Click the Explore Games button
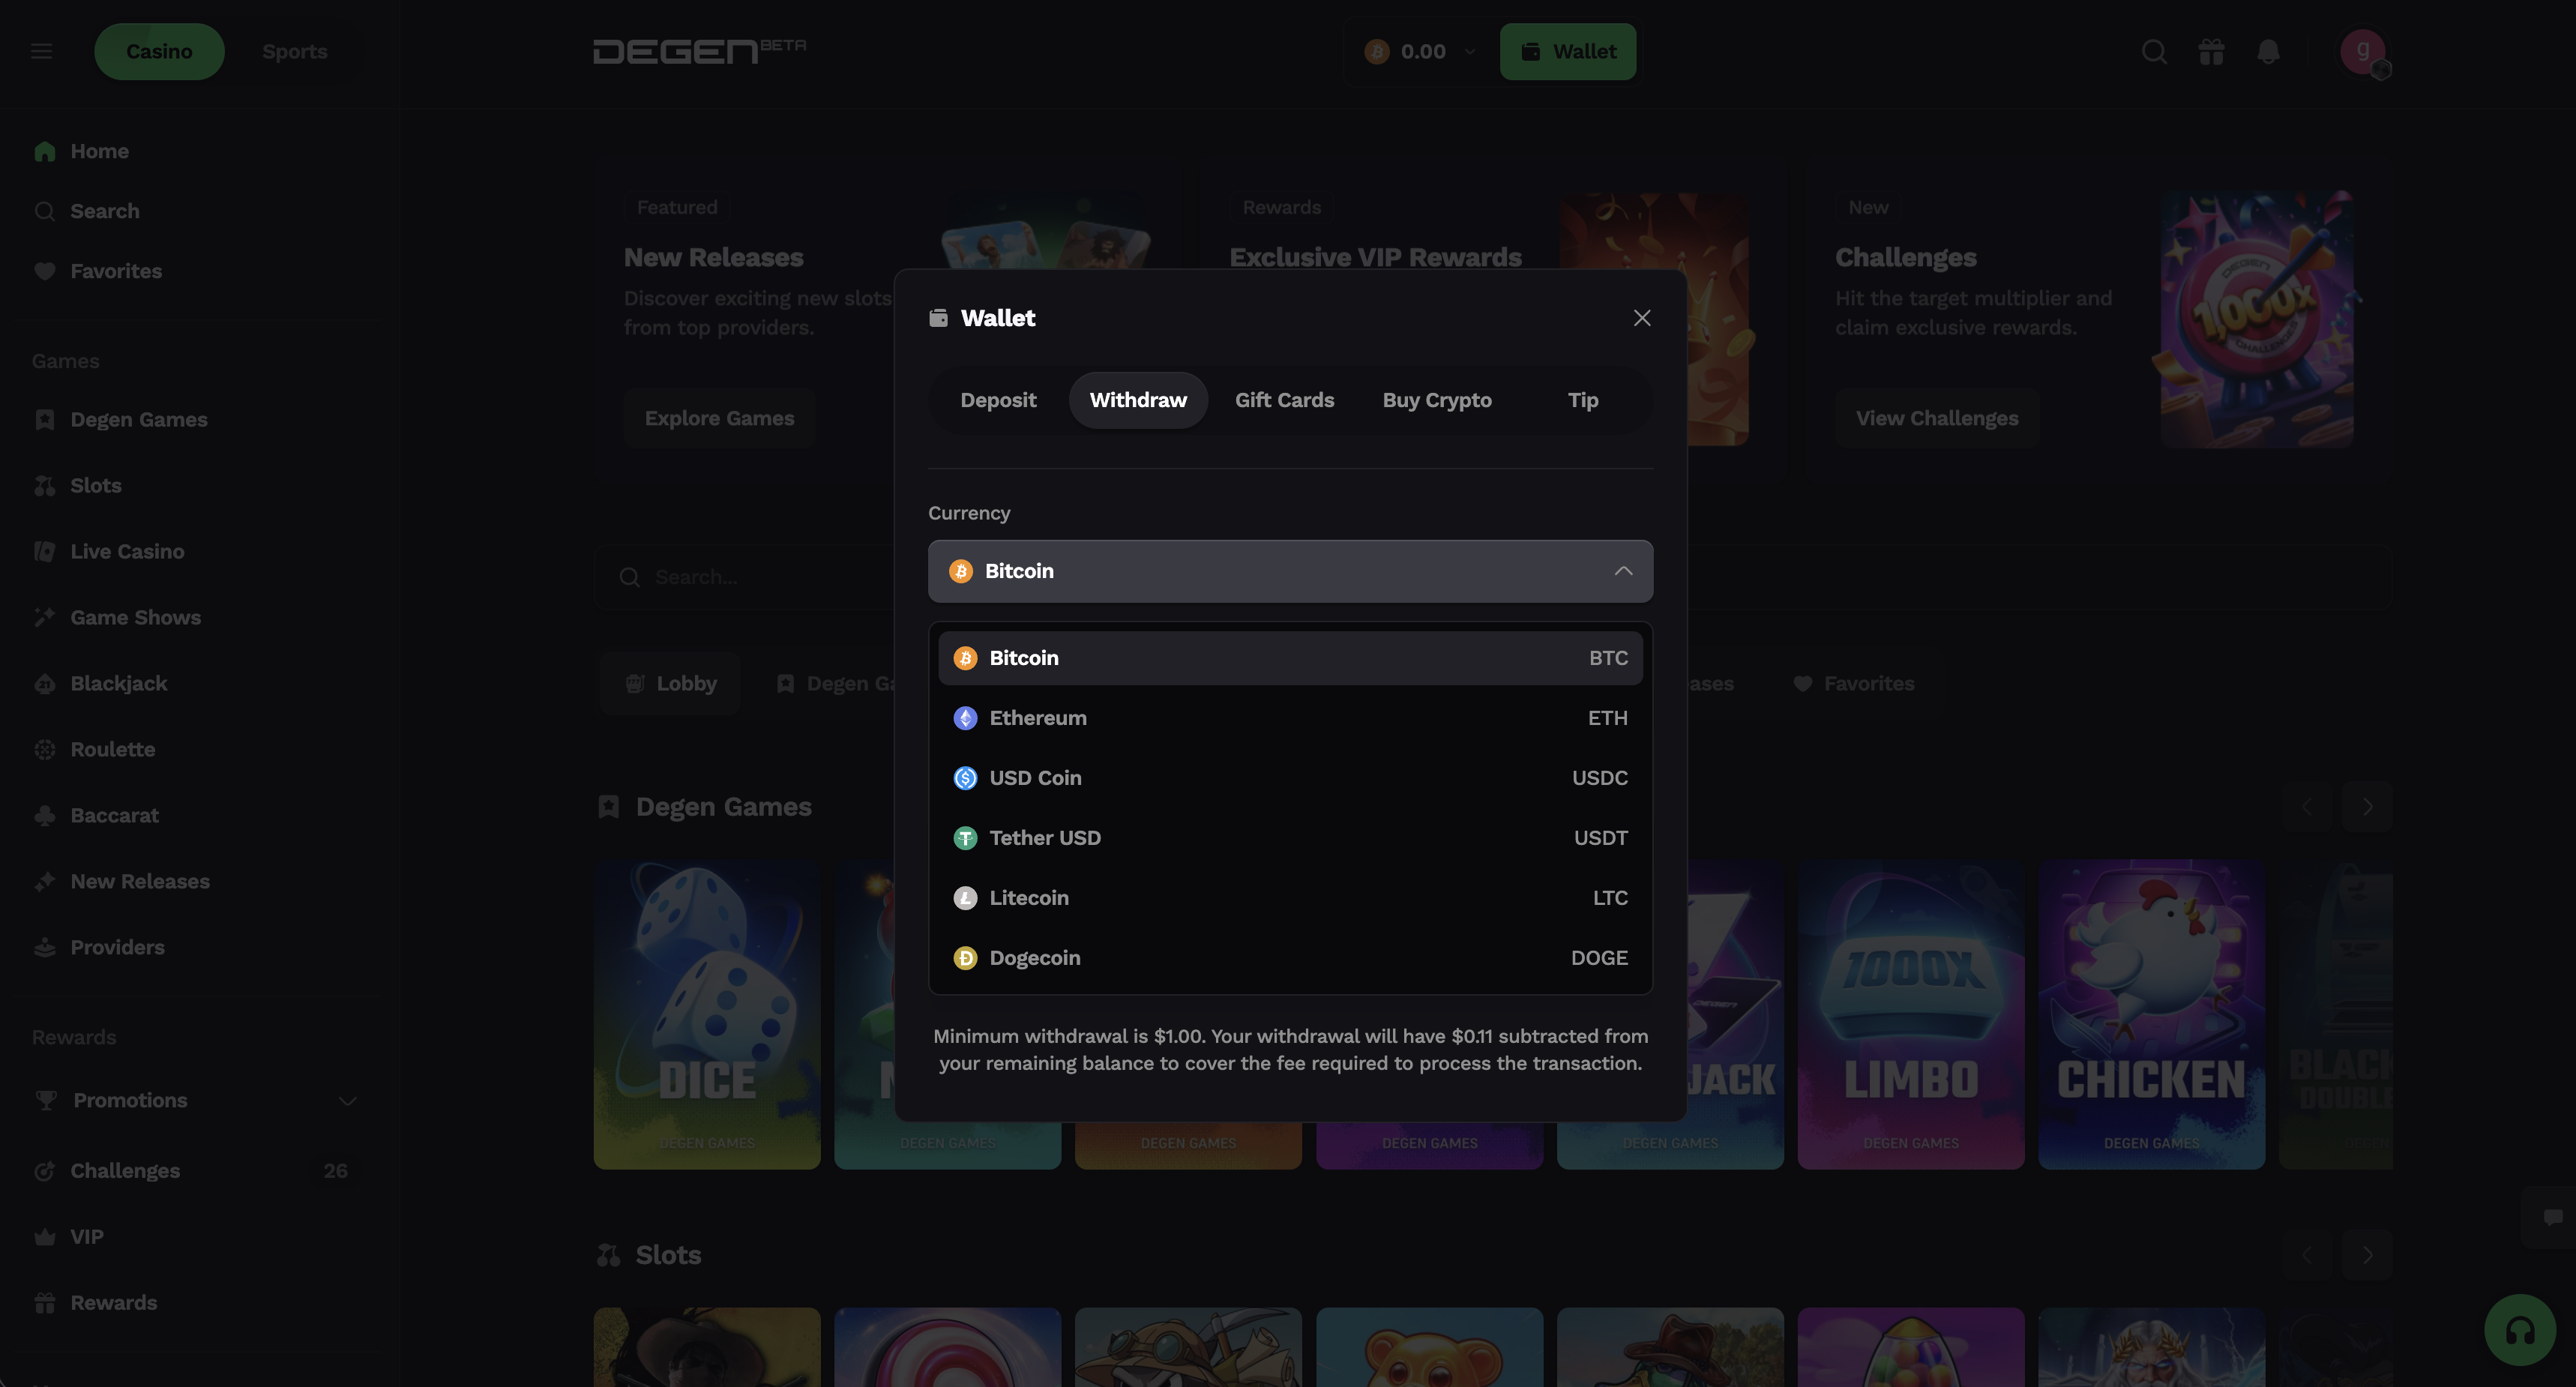This screenshot has height=1387, width=2576. pyautogui.click(x=719, y=418)
